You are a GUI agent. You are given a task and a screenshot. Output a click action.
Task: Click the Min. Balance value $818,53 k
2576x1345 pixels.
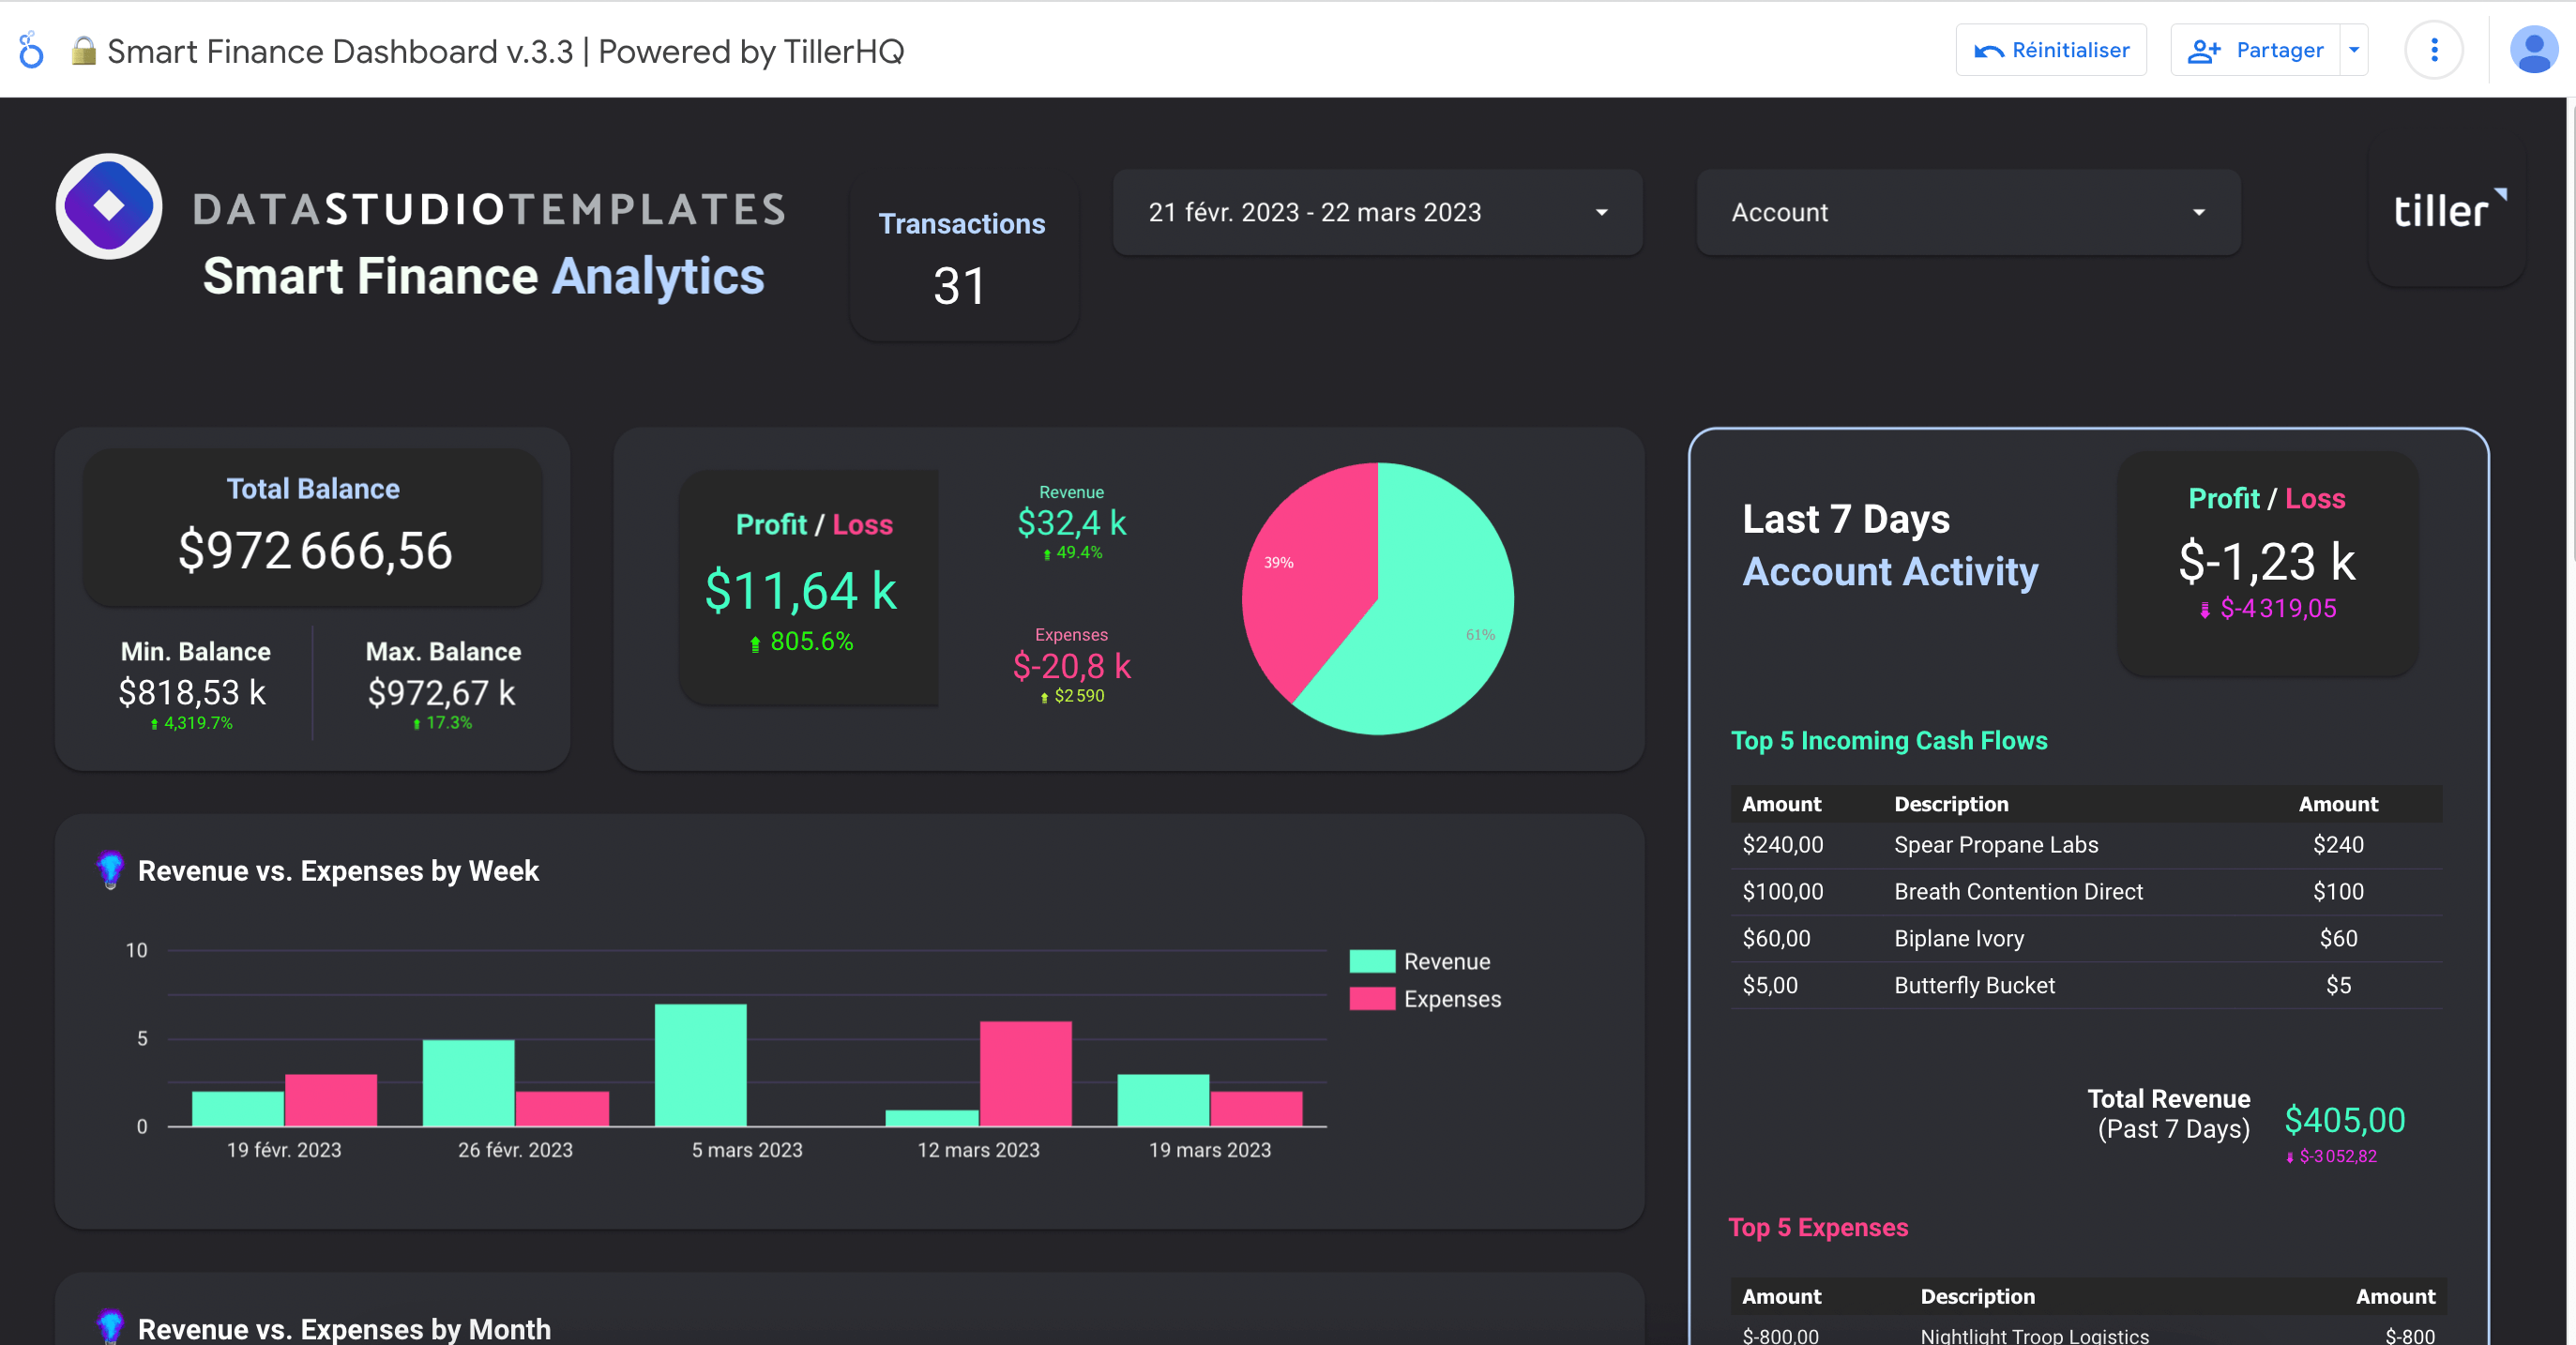click(x=192, y=692)
